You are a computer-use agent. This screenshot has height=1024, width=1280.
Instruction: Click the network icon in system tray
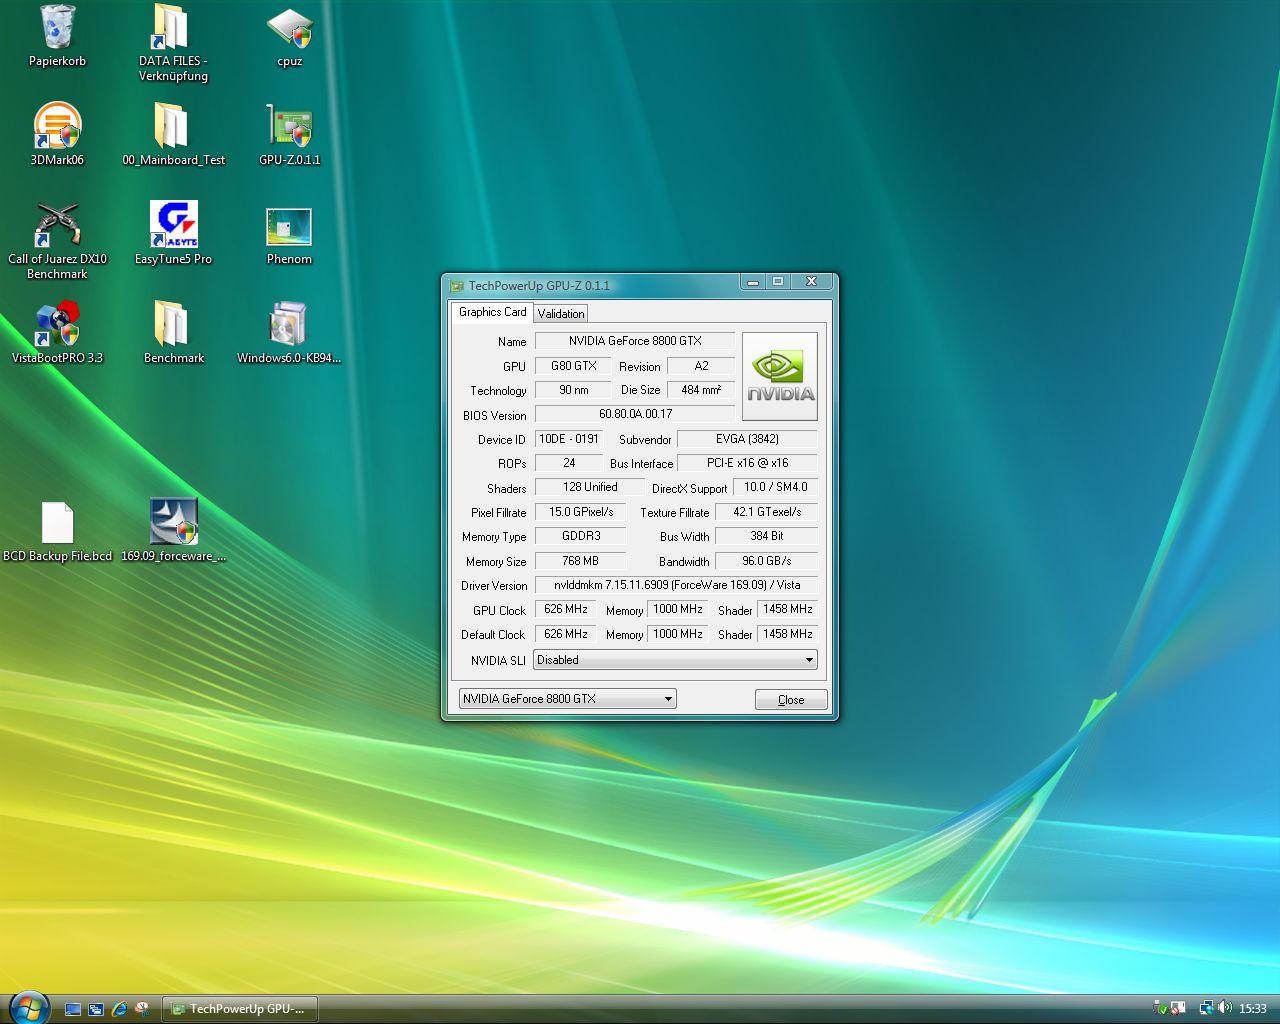point(1206,1008)
